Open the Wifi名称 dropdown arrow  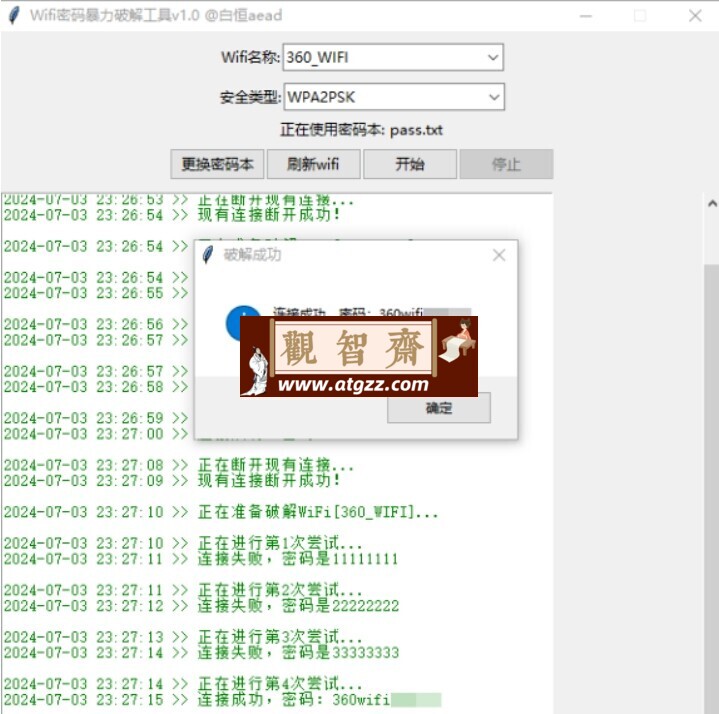click(493, 57)
